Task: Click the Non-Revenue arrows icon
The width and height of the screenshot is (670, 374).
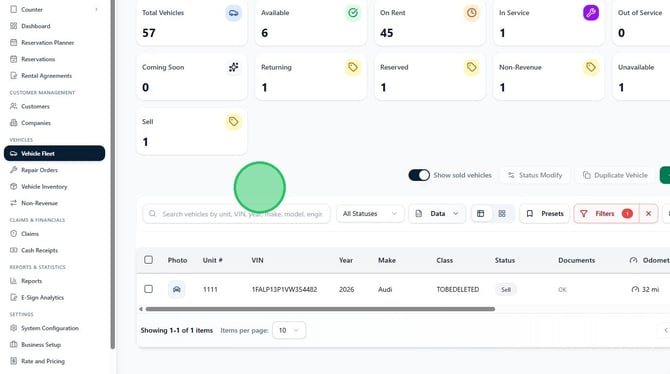Action: pos(14,203)
